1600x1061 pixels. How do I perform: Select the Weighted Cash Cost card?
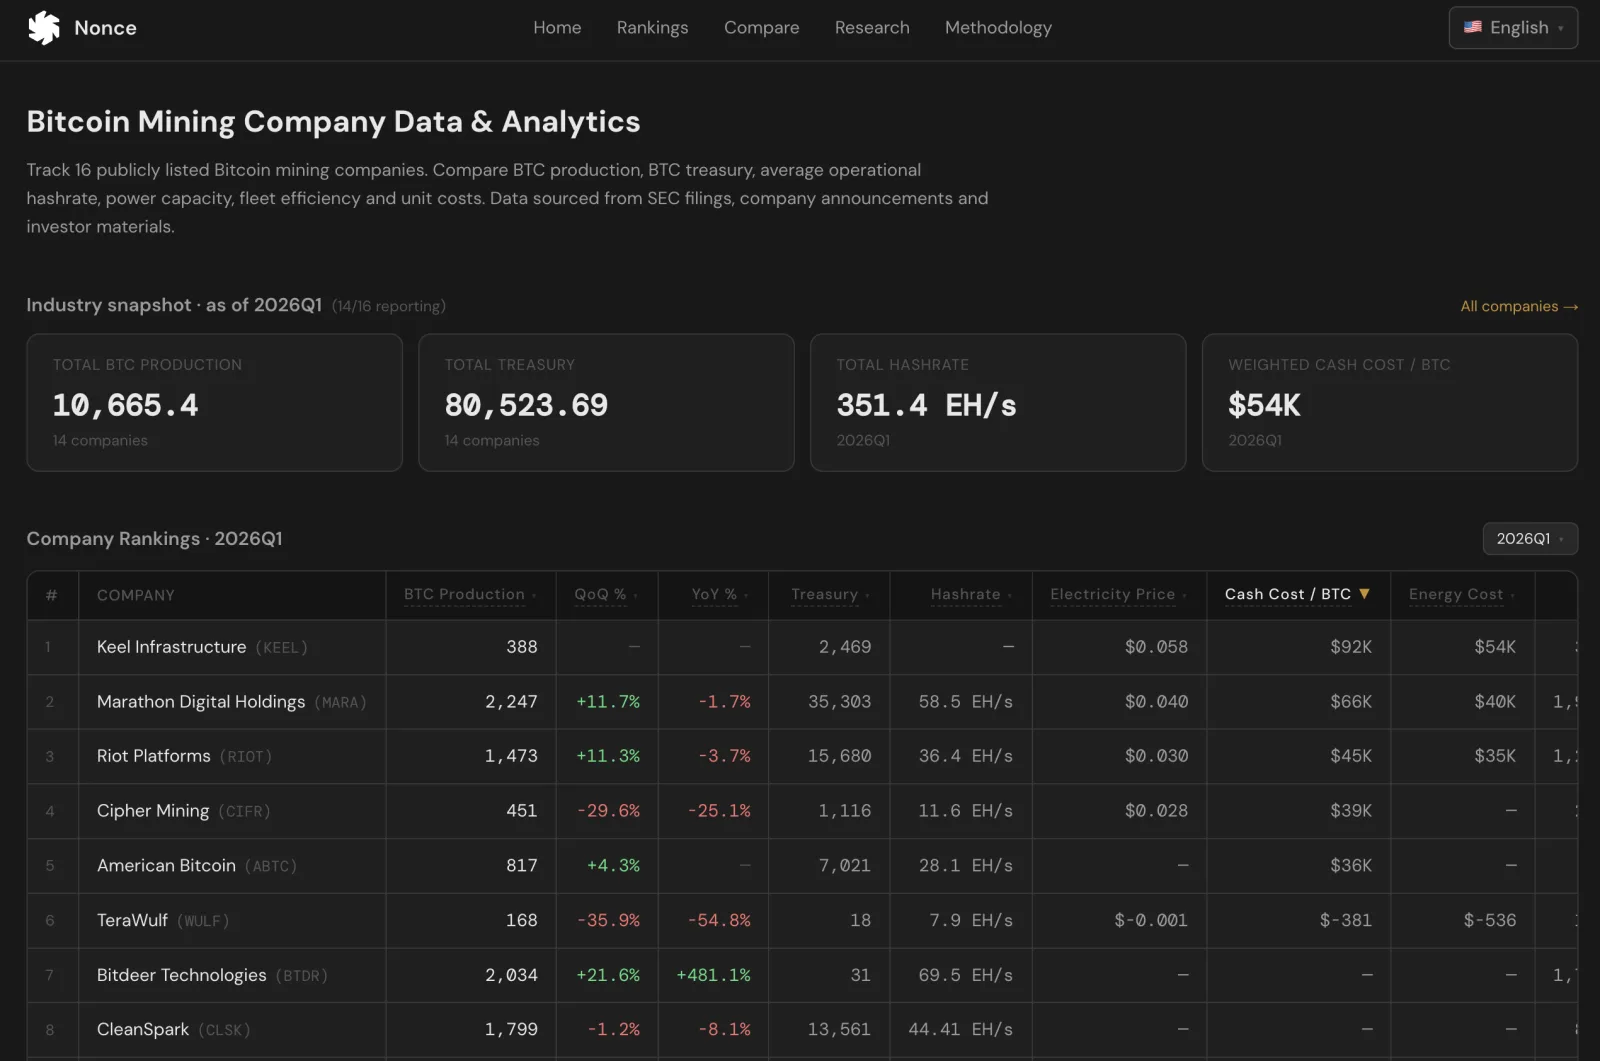tap(1390, 402)
